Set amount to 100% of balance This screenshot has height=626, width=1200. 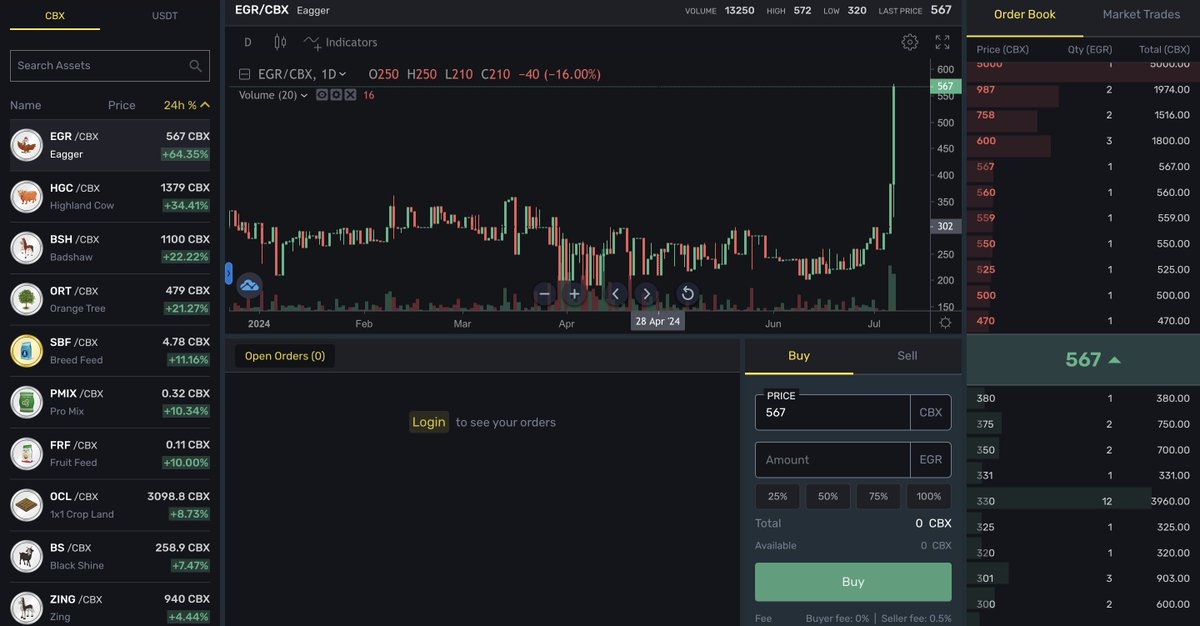pos(929,496)
